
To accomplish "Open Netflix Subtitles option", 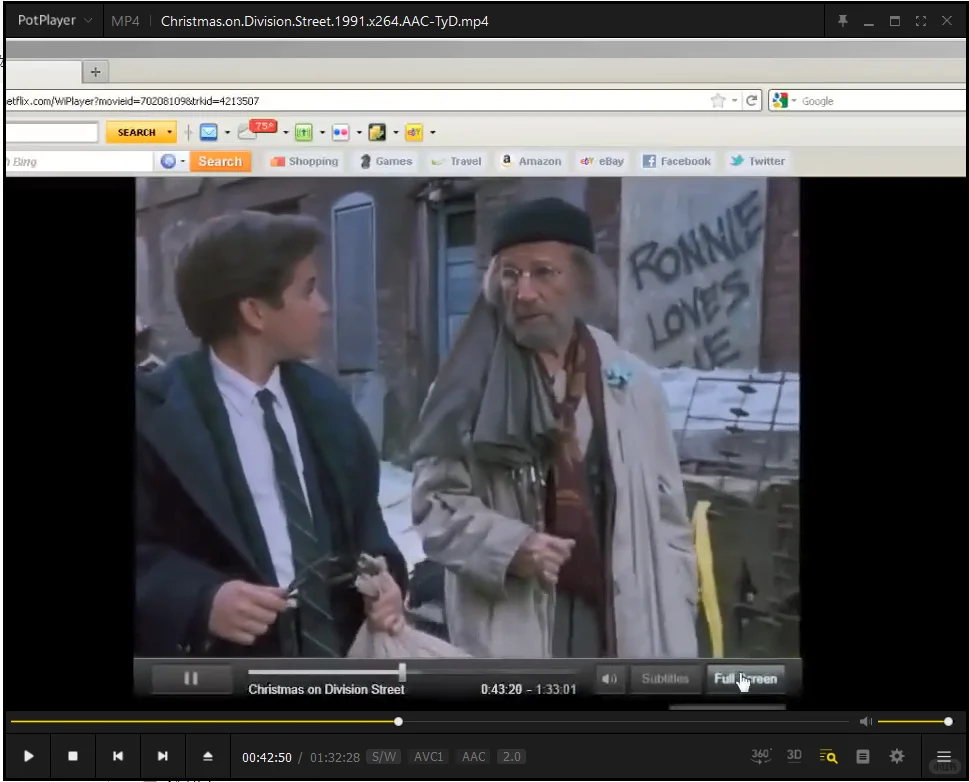I will click(665, 678).
